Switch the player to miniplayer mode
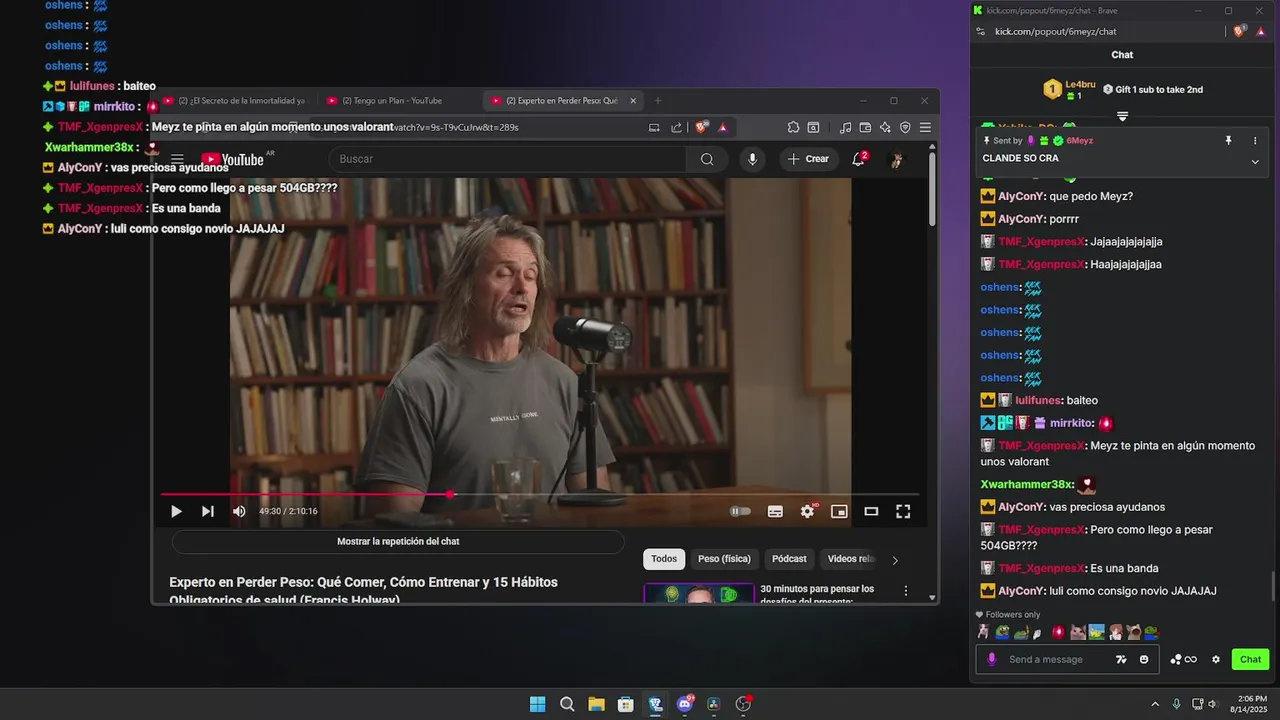Viewport: 1280px width, 720px height. [x=839, y=511]
